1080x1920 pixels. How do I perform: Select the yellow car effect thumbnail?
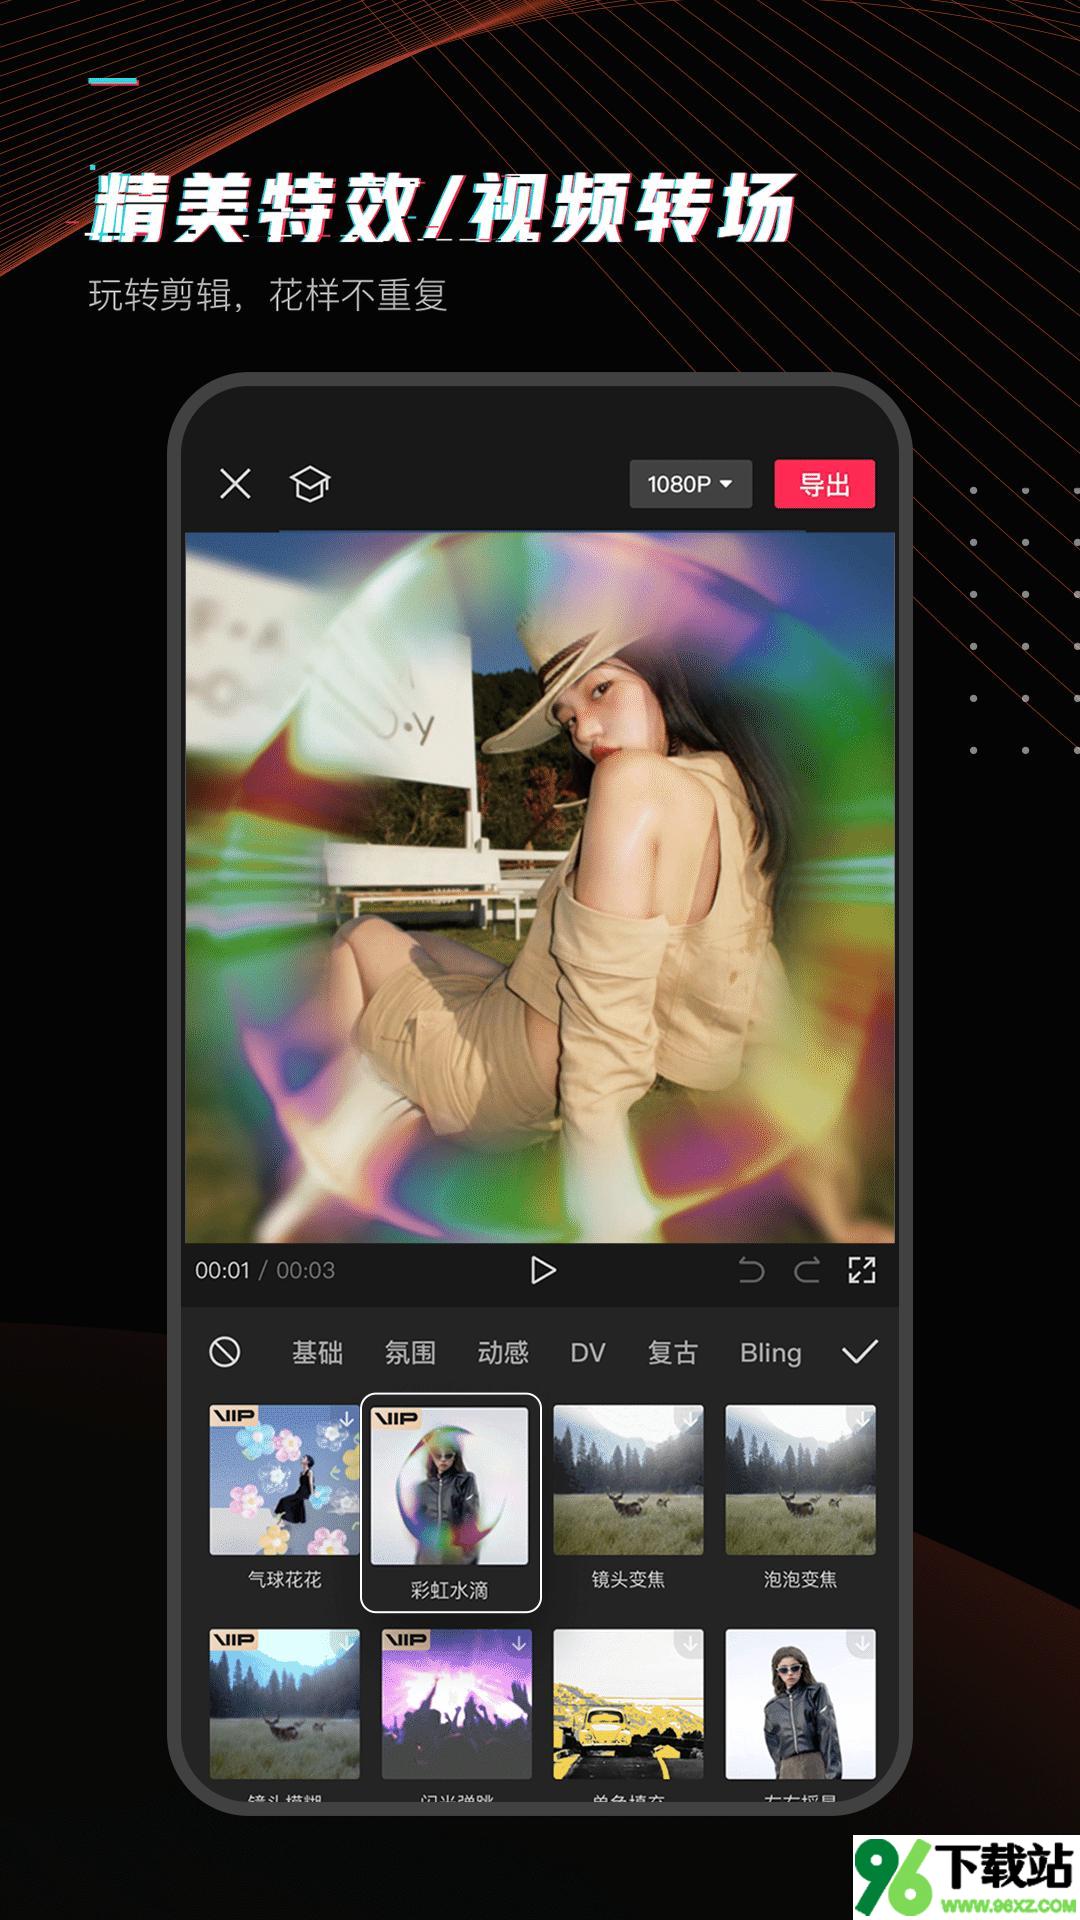[x=628, y=1704]
